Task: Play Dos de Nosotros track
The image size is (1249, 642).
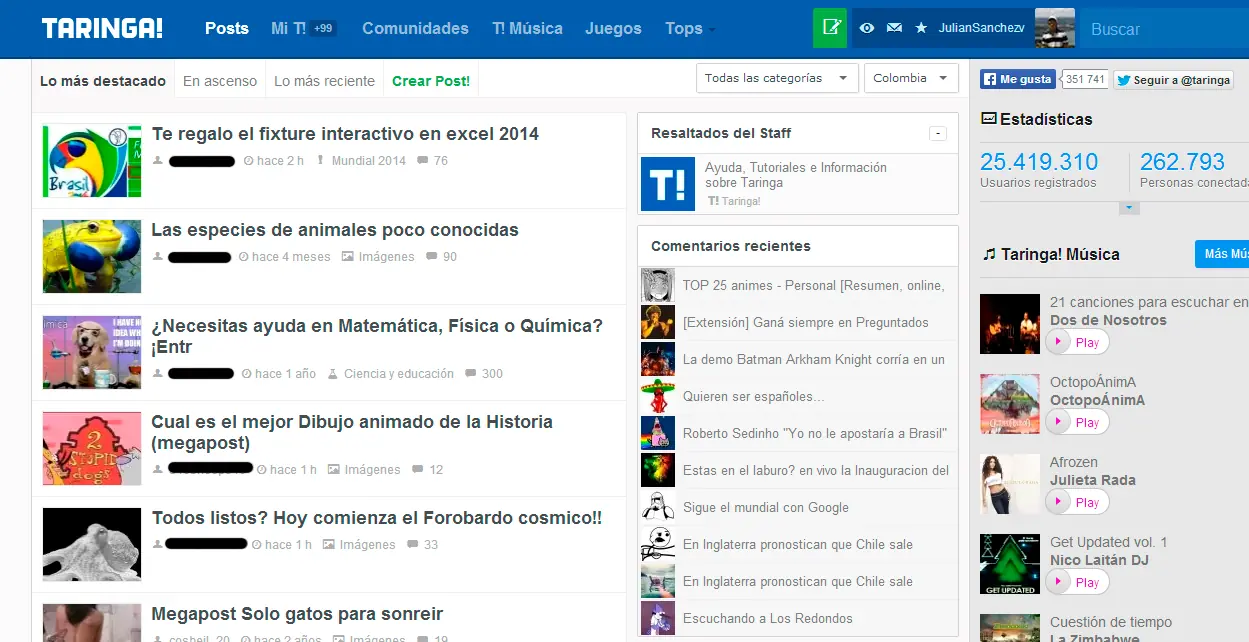Action: pyautogui.click(x=1077, y=342)
